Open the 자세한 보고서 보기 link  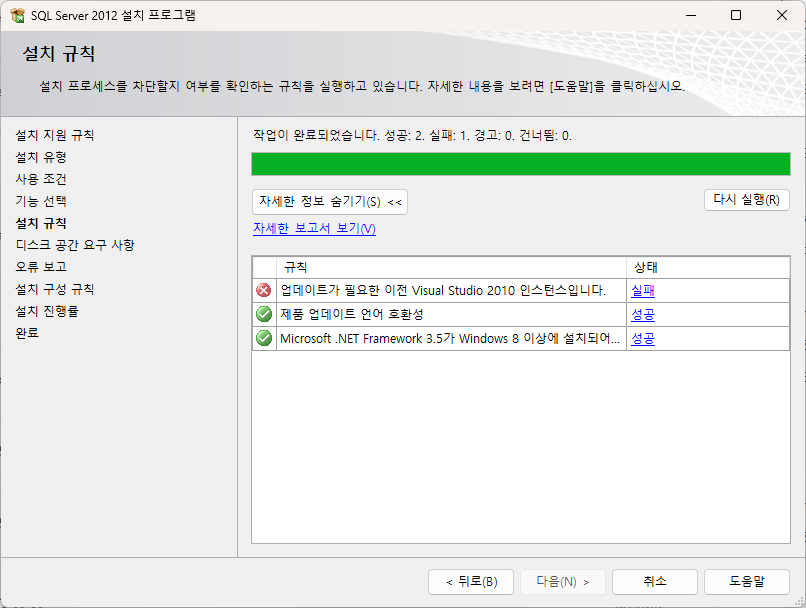pyautogui.click(x=314, y=228)
